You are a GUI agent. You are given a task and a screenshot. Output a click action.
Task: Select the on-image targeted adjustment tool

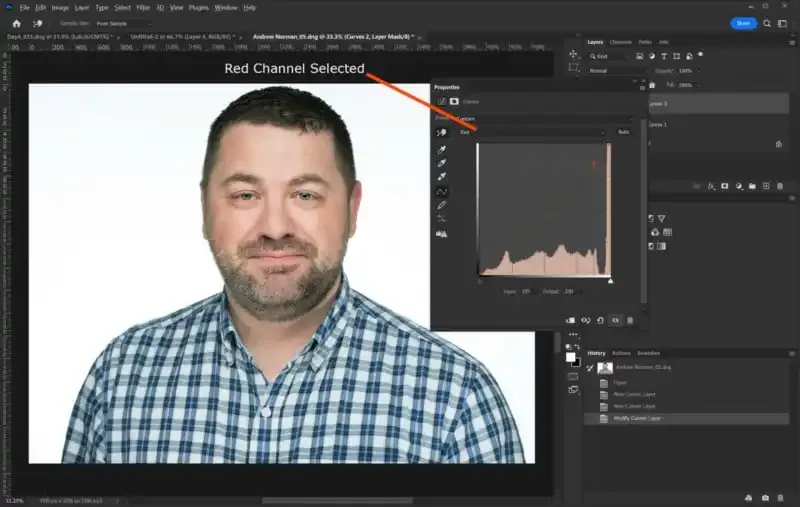tap(442, 133)
